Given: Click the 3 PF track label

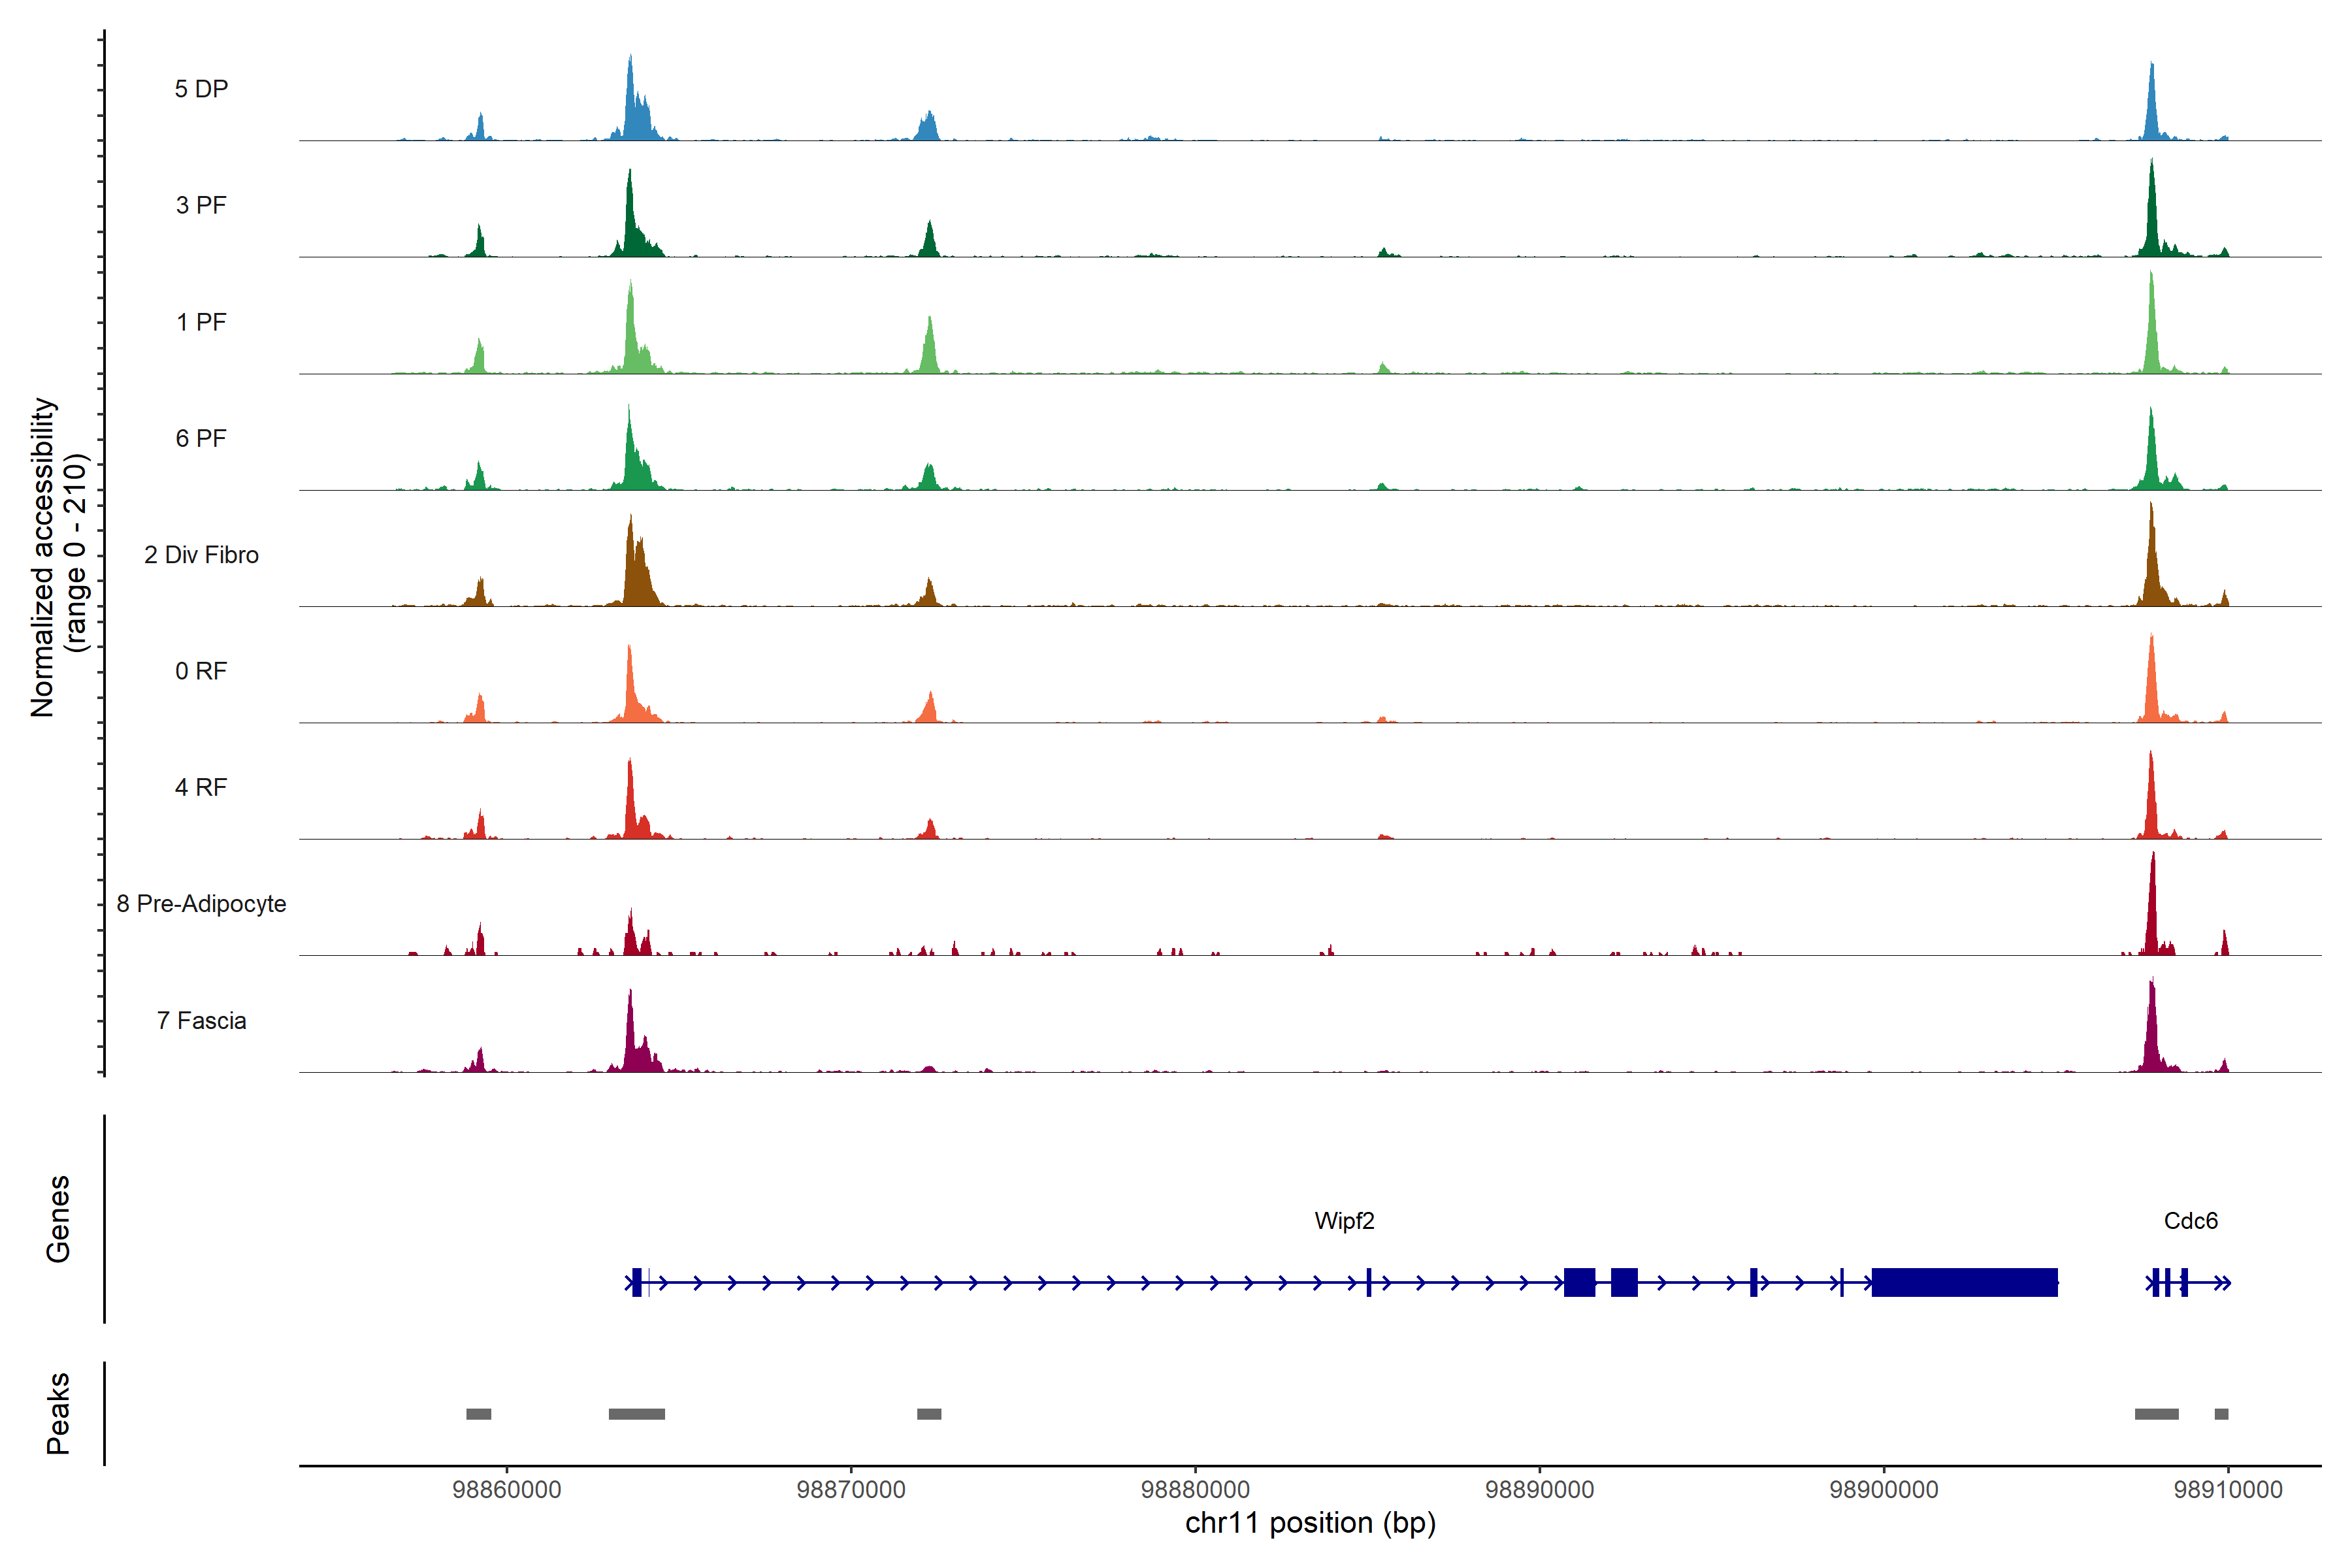Looking at the screenshot, I should click(x=201, y=205).
